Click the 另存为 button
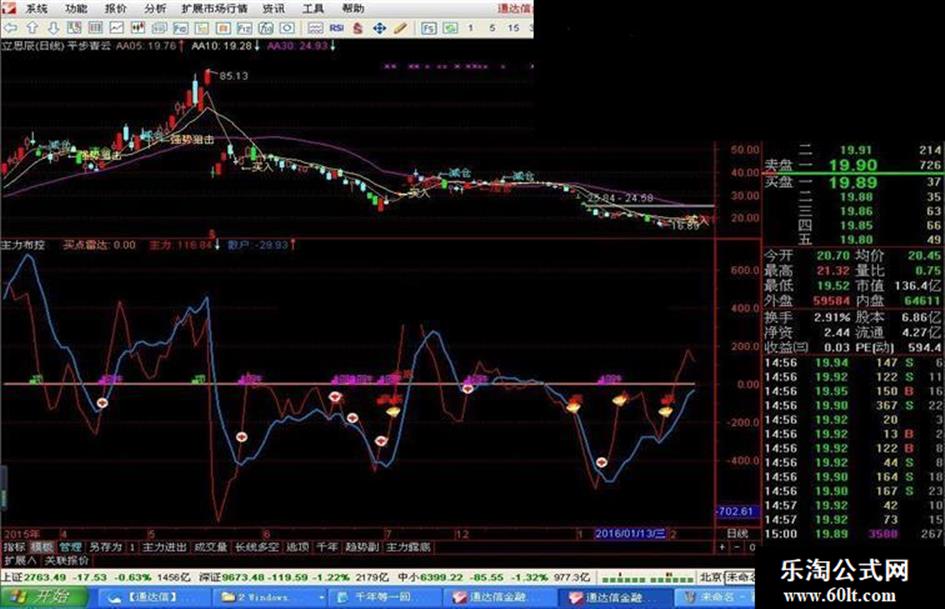Viewport: 945px width, 609px height. click(x=105, y=547)
